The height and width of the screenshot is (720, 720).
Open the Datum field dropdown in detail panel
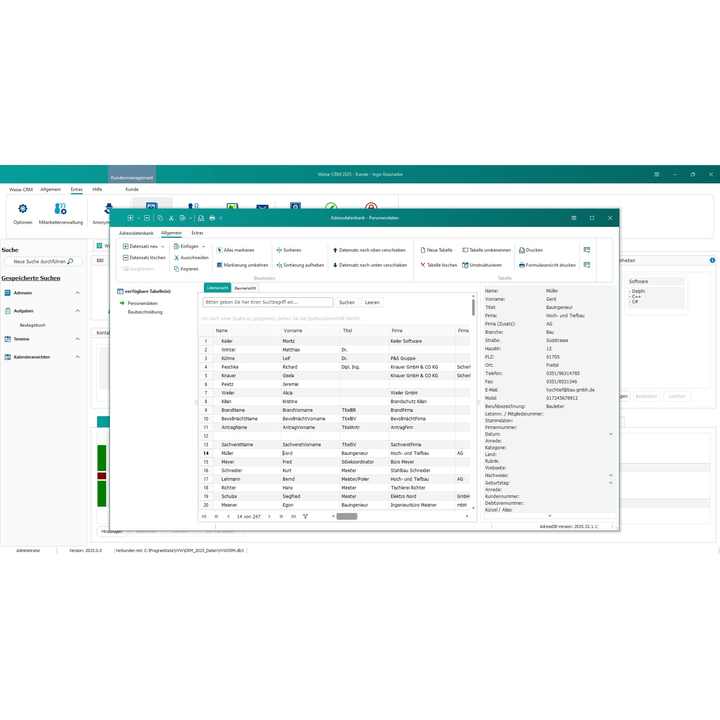tap(611, 434)
